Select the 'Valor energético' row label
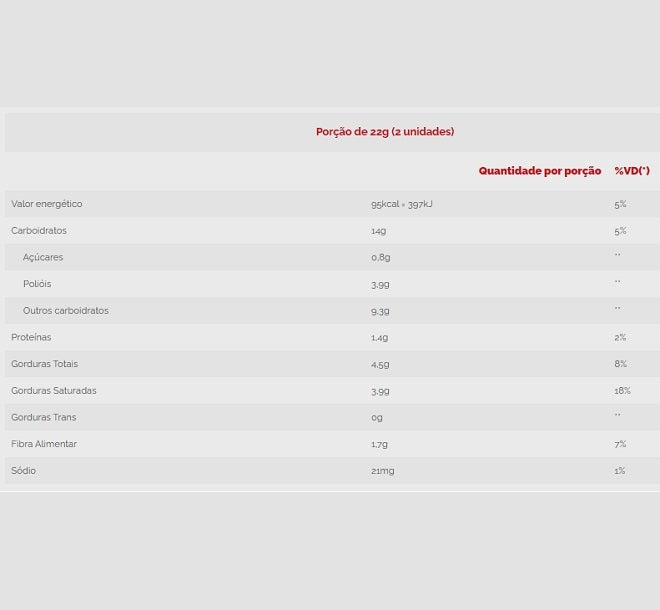The height and width of the screenshot is (610, 660). coord(47,204)
